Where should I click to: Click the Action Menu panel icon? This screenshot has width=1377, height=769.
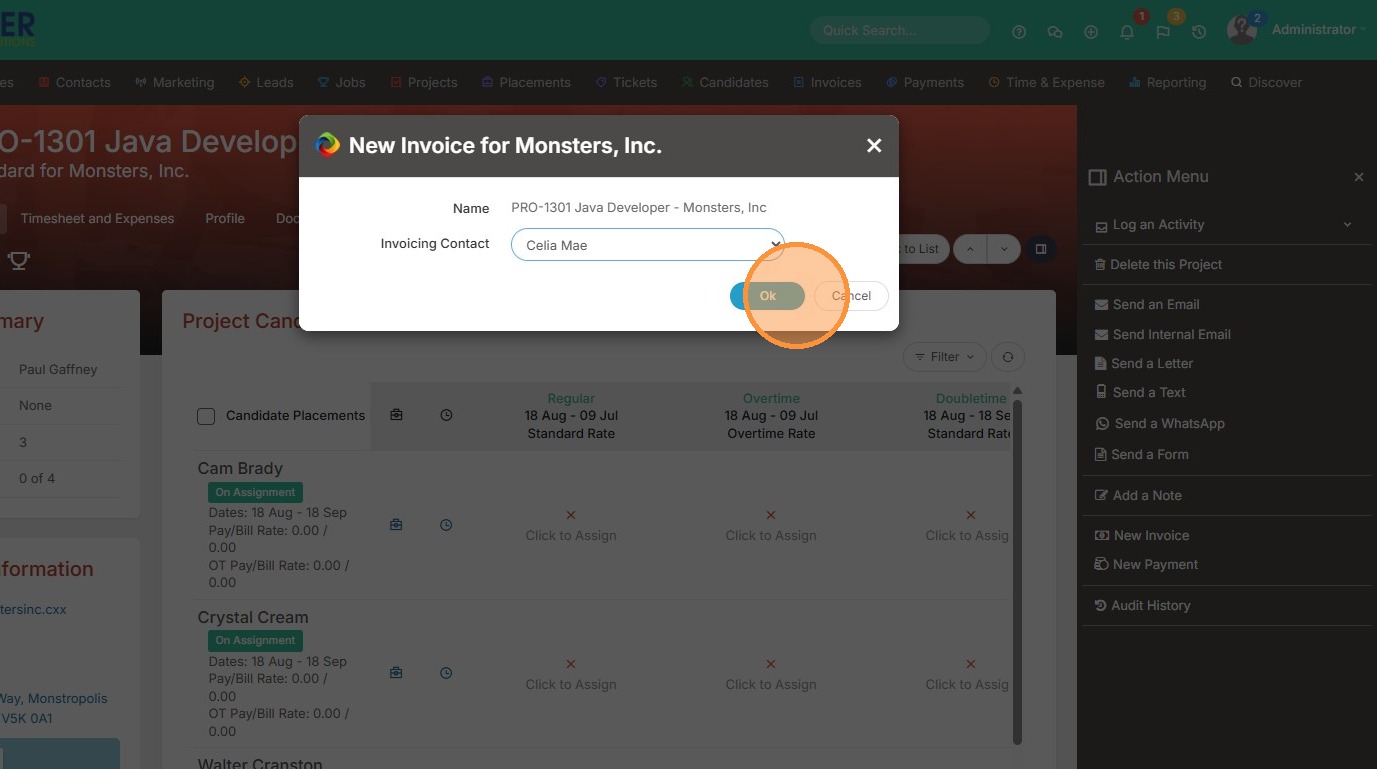[1097, 177]
